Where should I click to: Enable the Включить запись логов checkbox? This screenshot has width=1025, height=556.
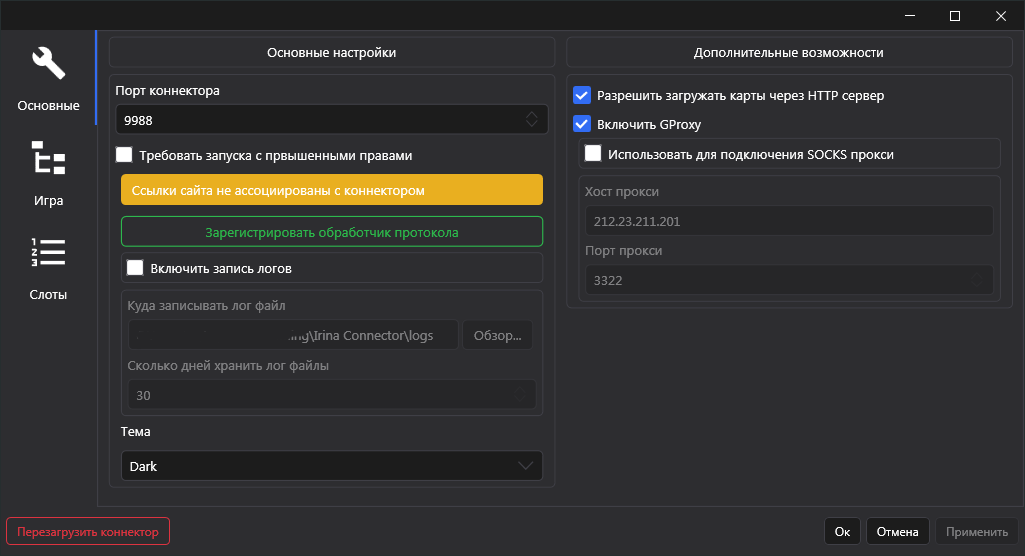point(135,268)
